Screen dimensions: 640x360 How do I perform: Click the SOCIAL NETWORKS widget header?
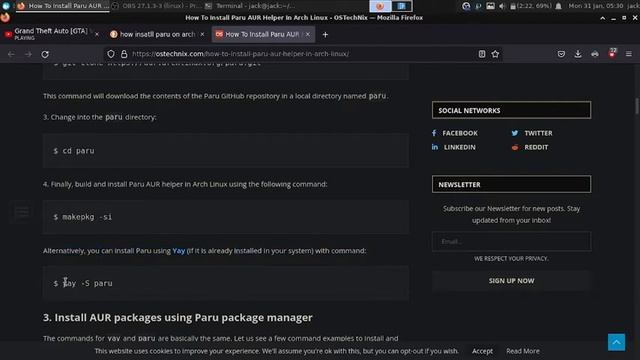tap(511, 110)
